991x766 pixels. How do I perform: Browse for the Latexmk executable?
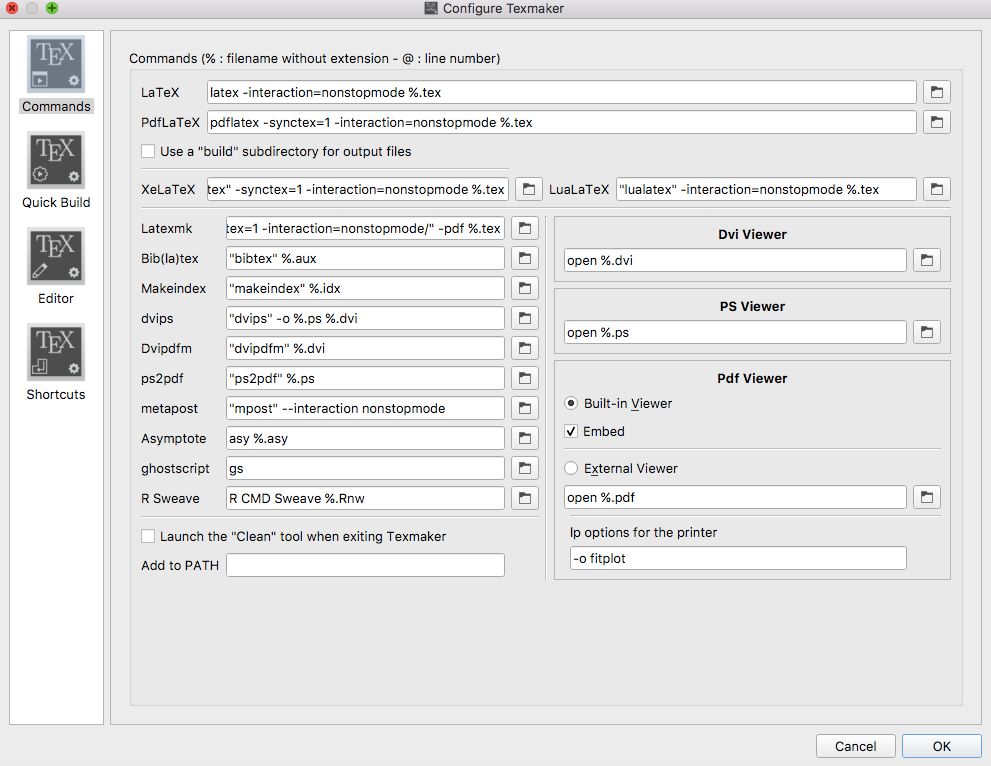coord(525,228)
